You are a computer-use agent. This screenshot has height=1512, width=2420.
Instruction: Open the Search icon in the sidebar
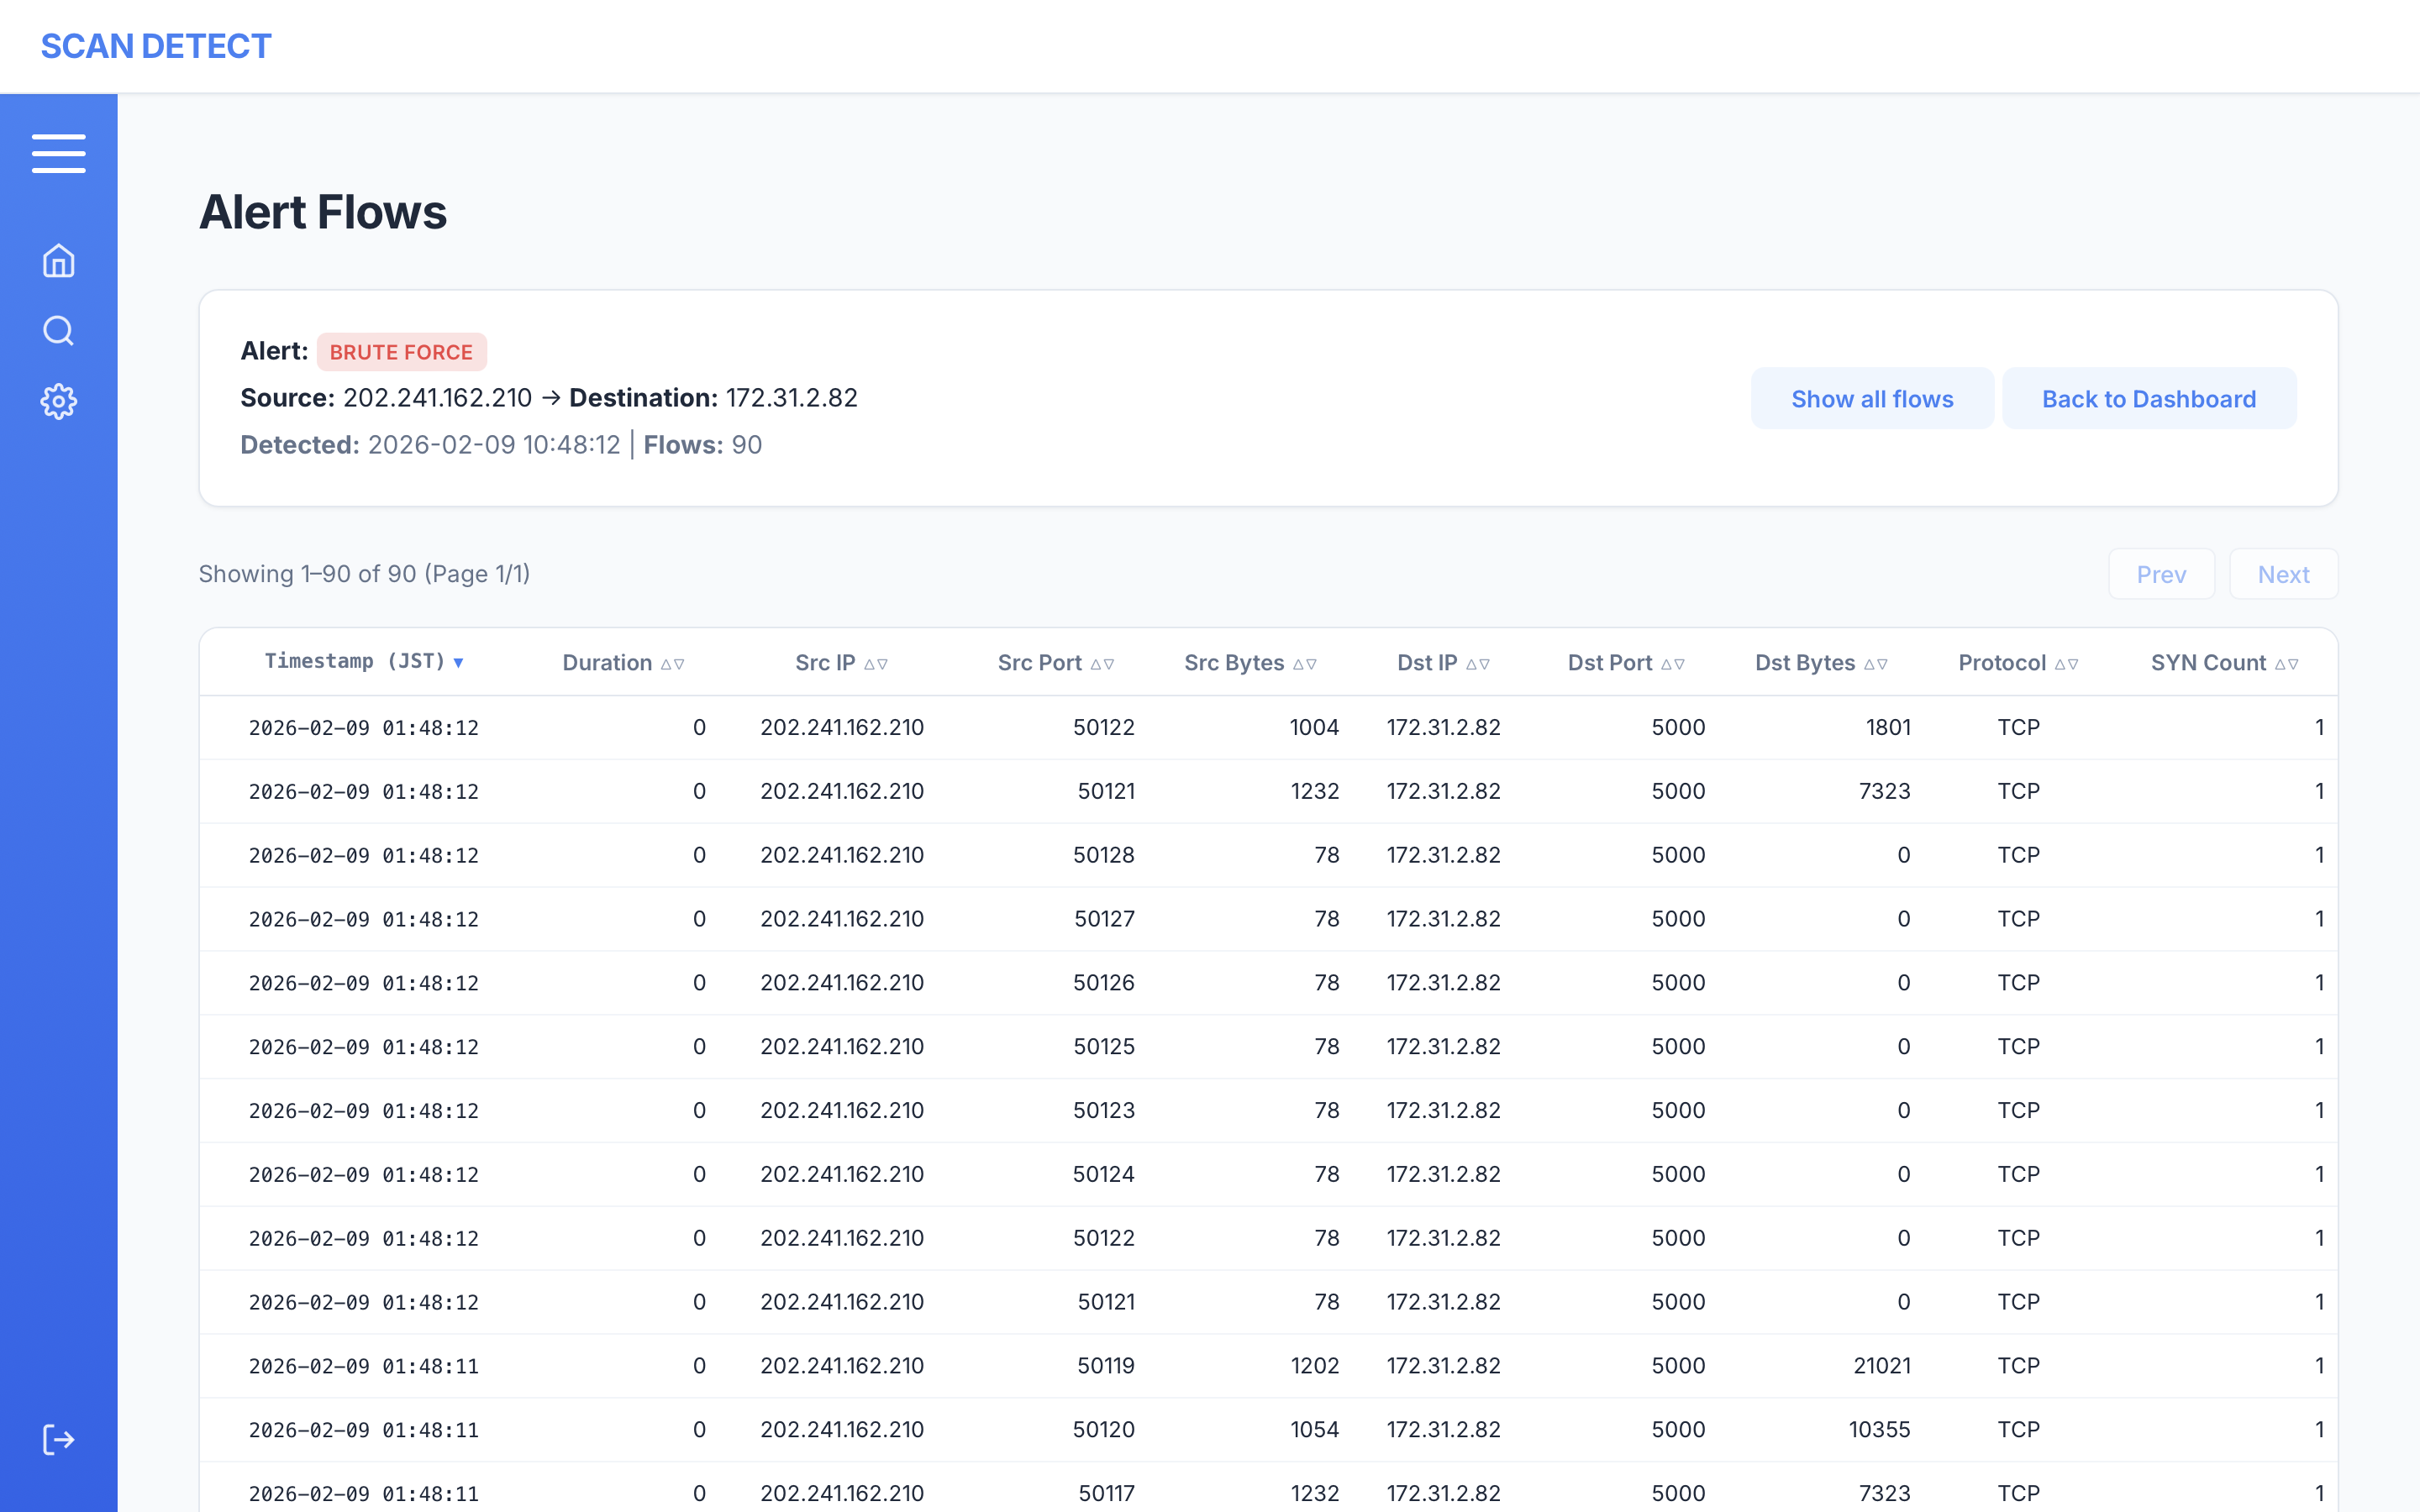(58, 331)
